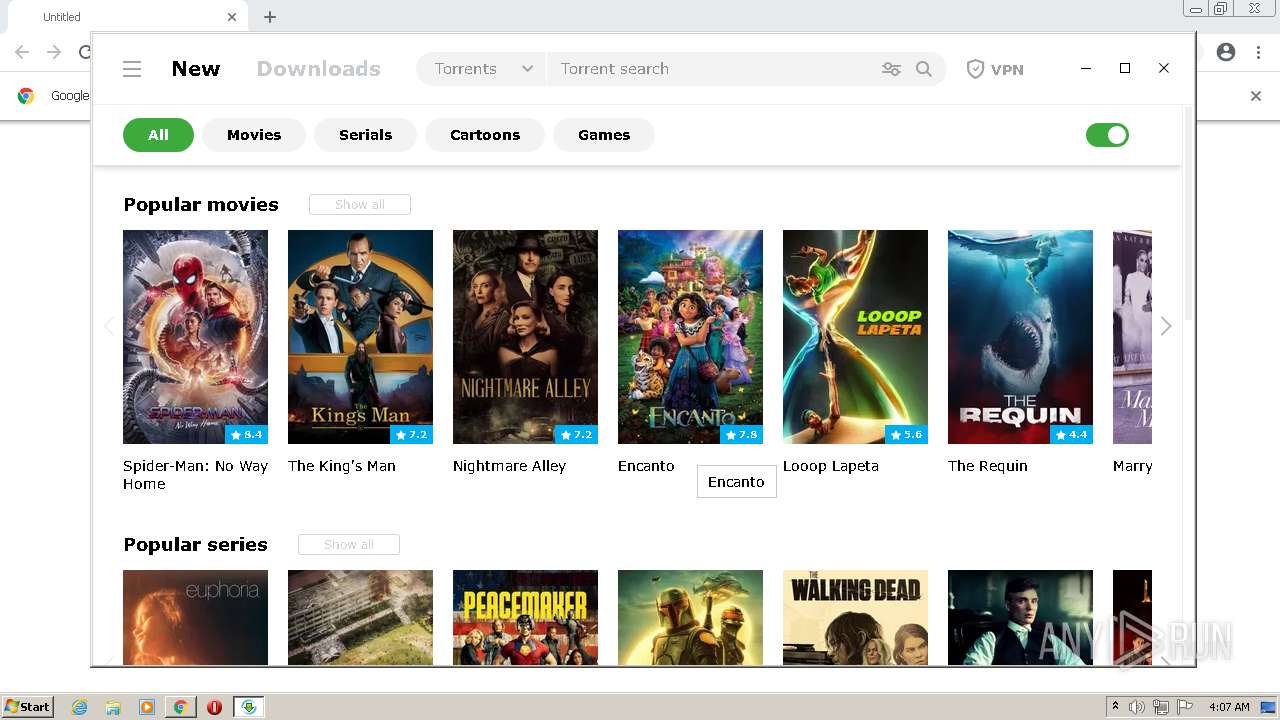Open search filter settings icon
Image resolution: width=1280 pixels, height=720 pixels.
click(891, 69)
